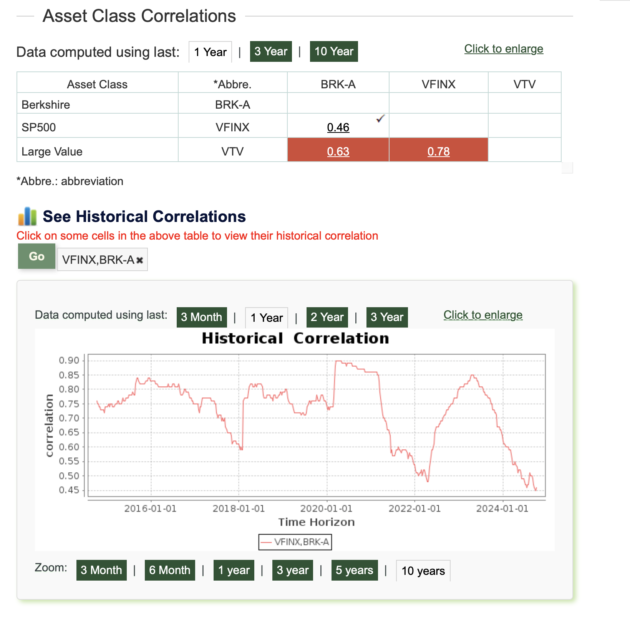
Task: Click to enlarge the correlations table
Action: 503,49
